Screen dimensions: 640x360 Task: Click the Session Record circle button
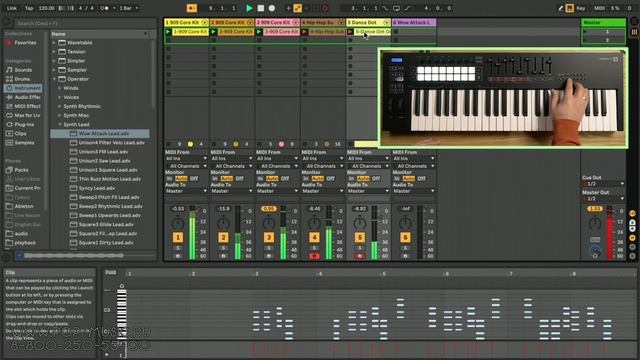[x=325, y=8]
